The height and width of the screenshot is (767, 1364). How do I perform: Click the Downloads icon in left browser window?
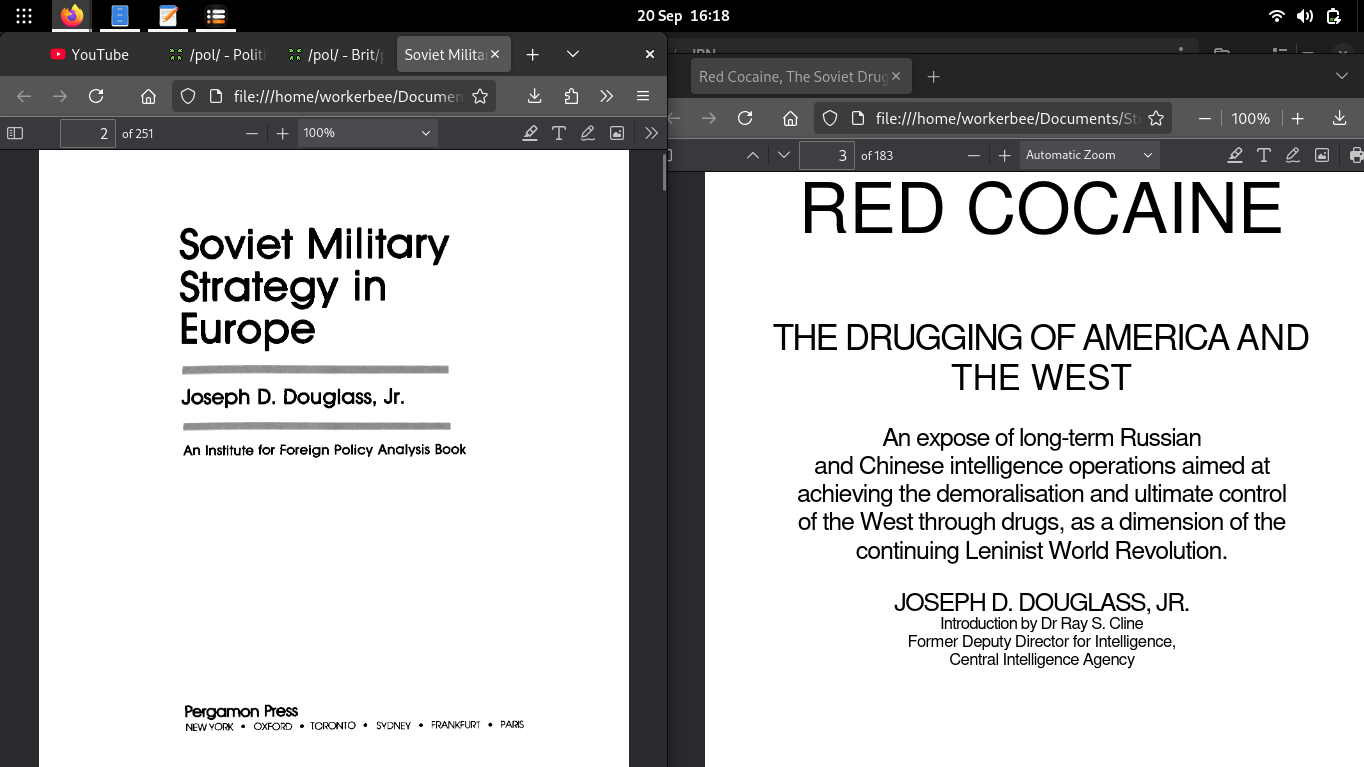pyautogui.click(x=534, y=96)
